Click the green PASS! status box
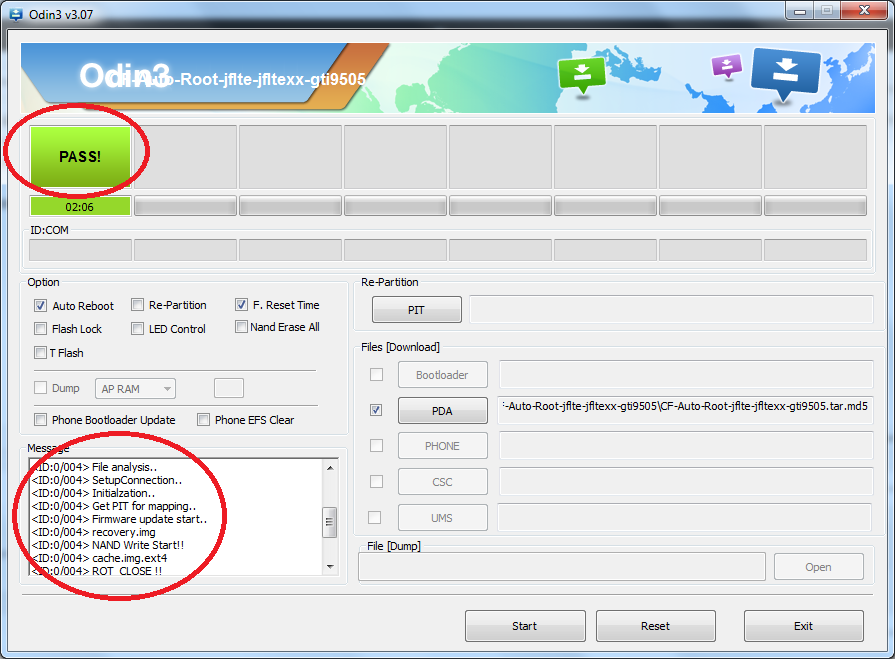Screen dimensions: 895x659 click(80, 157)
